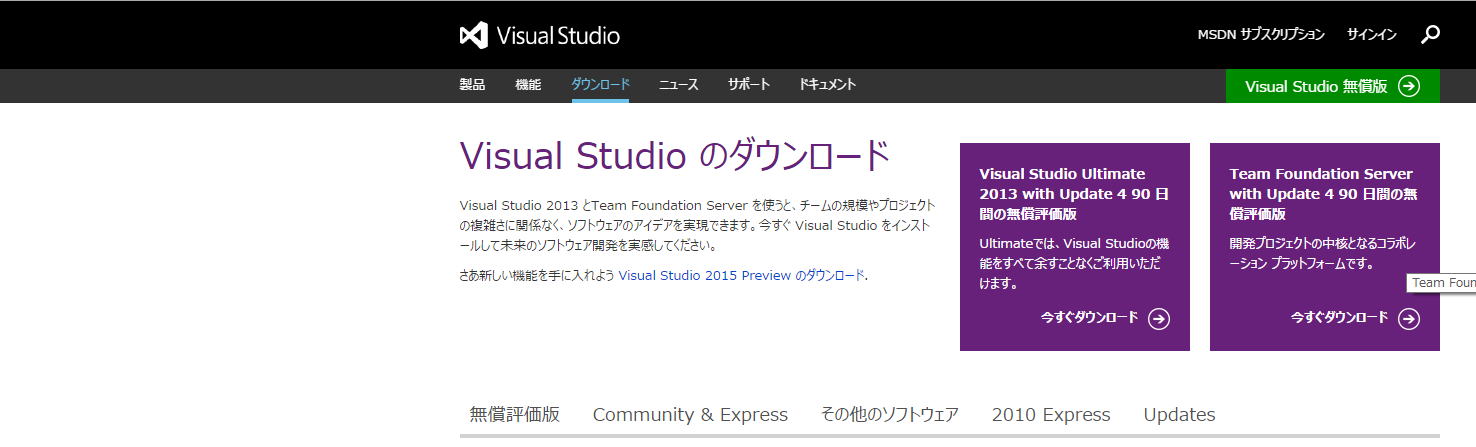1476x447 pixels.
Task: Click arrow icon on Visual Studio 無償版 button
Action: [x=1409, y=86]
